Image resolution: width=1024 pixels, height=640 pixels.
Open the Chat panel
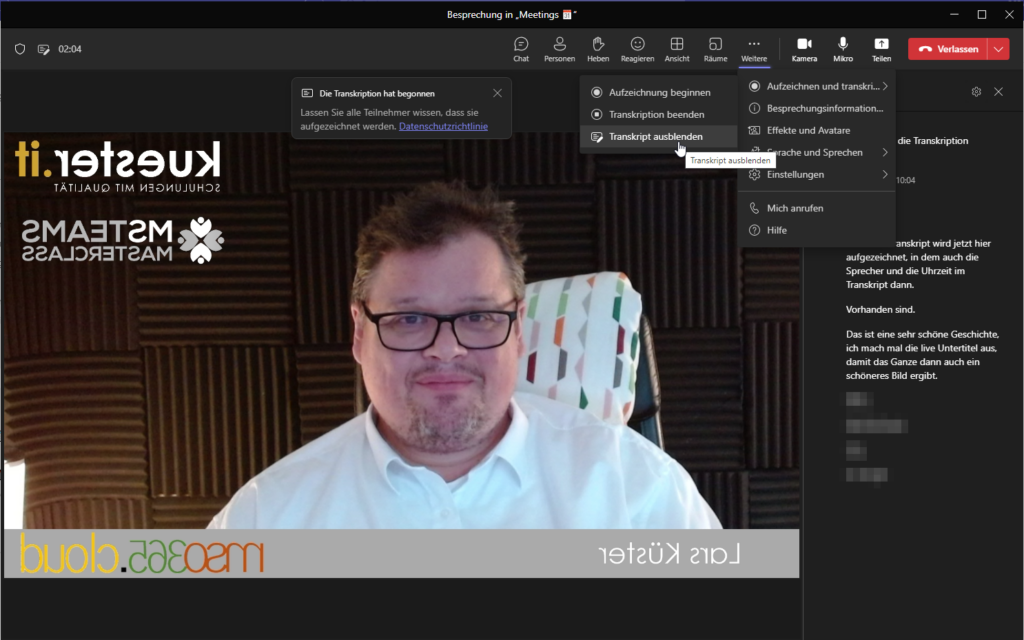(520, 49)
